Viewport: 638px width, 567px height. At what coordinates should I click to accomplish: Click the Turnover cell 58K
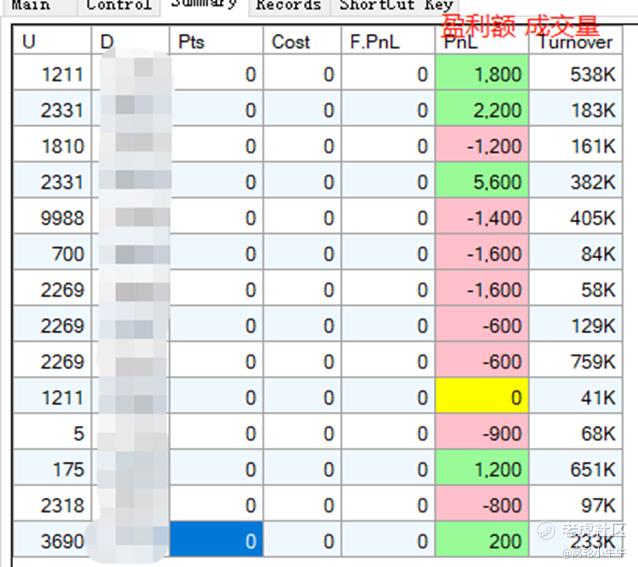[x=575, y=288]
